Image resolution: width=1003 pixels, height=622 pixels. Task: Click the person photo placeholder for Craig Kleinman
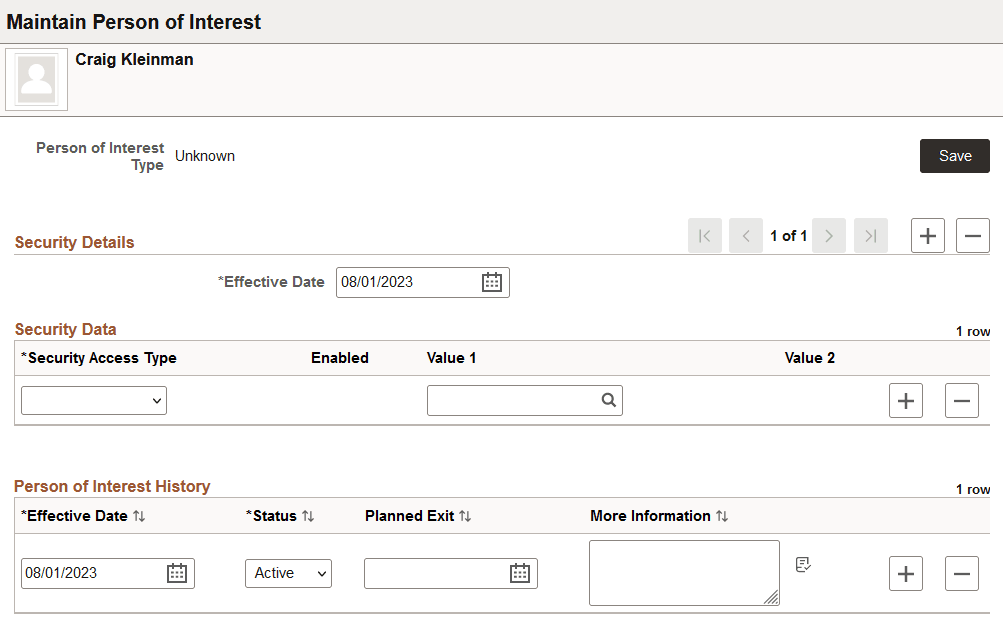36,78
